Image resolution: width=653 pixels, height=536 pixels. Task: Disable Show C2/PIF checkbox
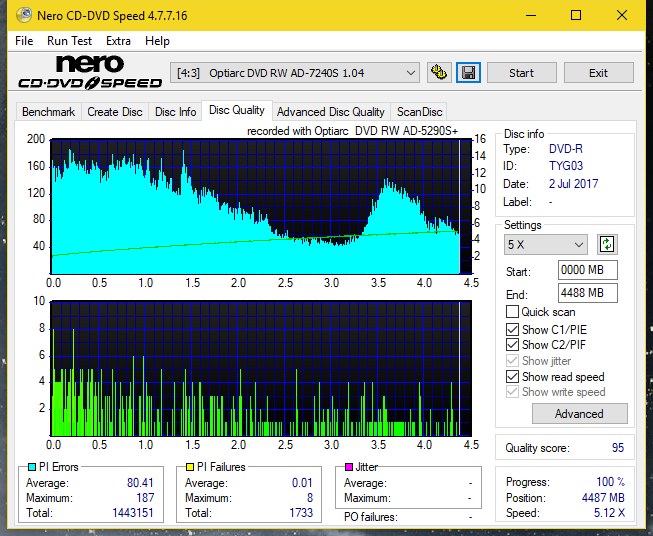pyautogui.click(x=512, y=345)
